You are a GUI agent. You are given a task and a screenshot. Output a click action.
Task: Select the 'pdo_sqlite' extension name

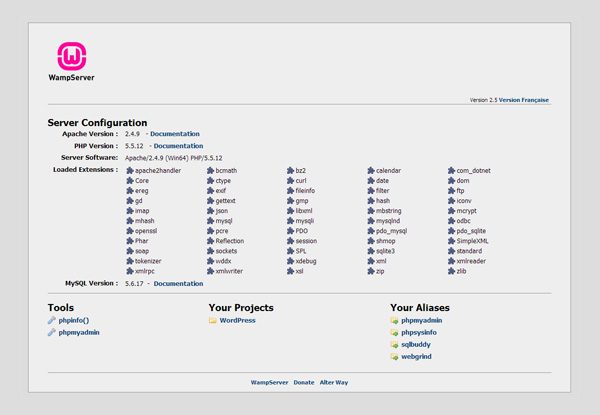coord(471,231)
